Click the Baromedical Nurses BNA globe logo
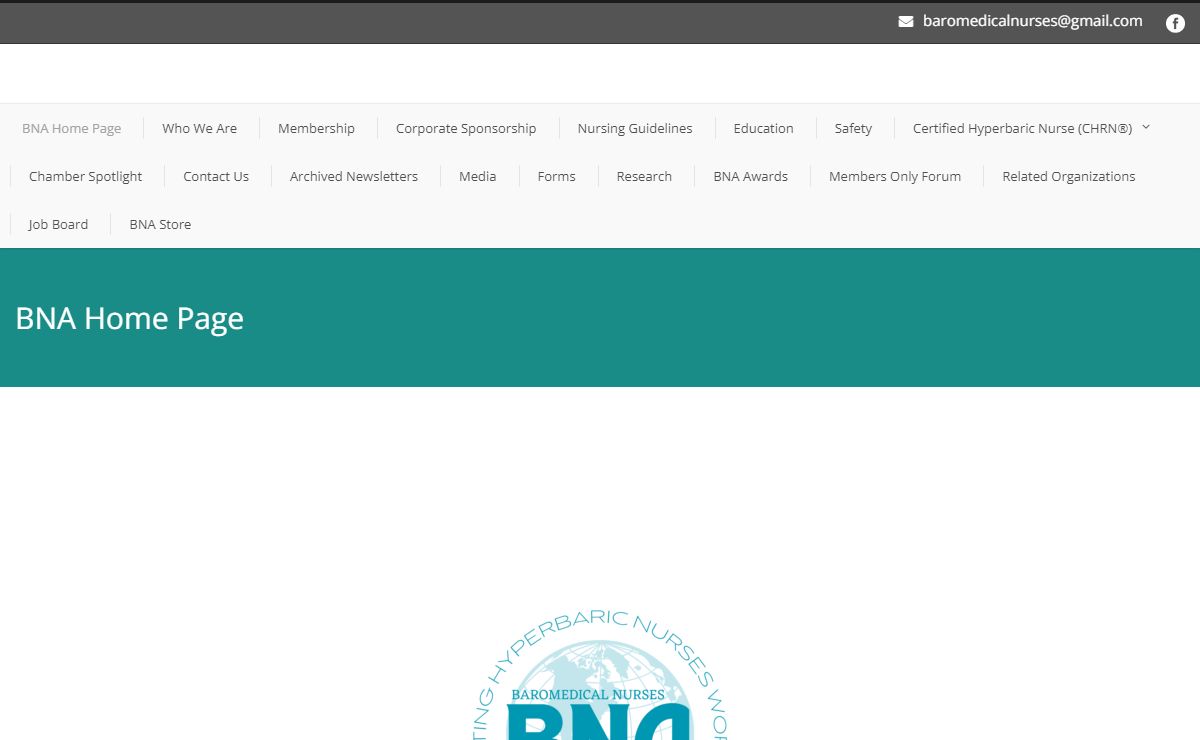 [599, 675]
